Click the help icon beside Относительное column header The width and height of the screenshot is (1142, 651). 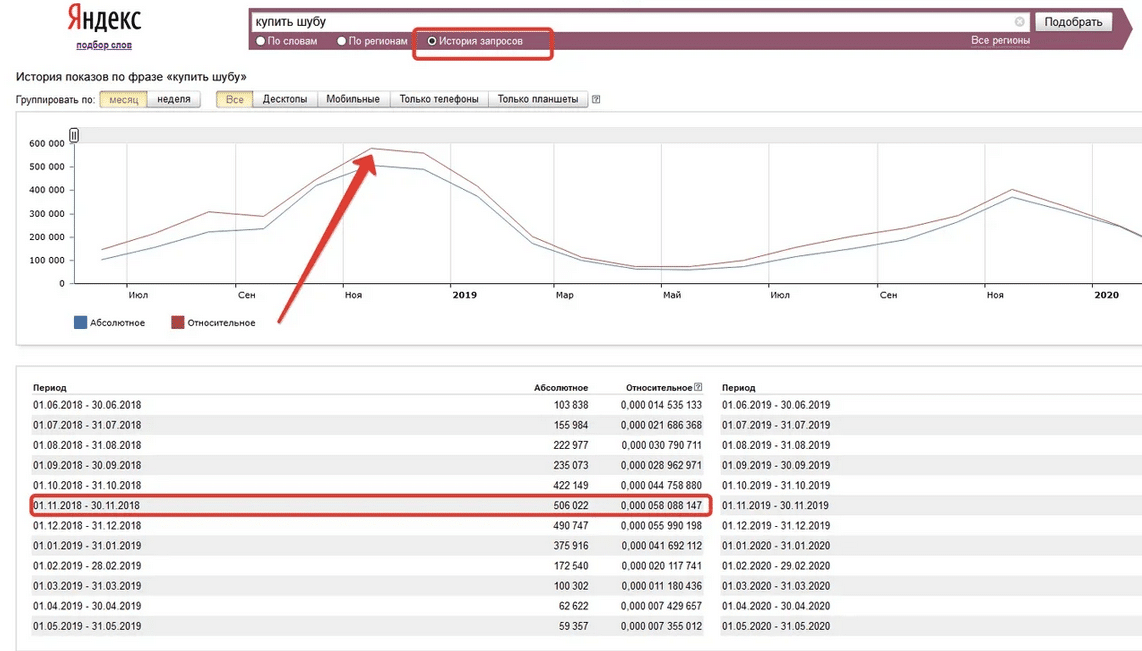[x=698, y=388]
